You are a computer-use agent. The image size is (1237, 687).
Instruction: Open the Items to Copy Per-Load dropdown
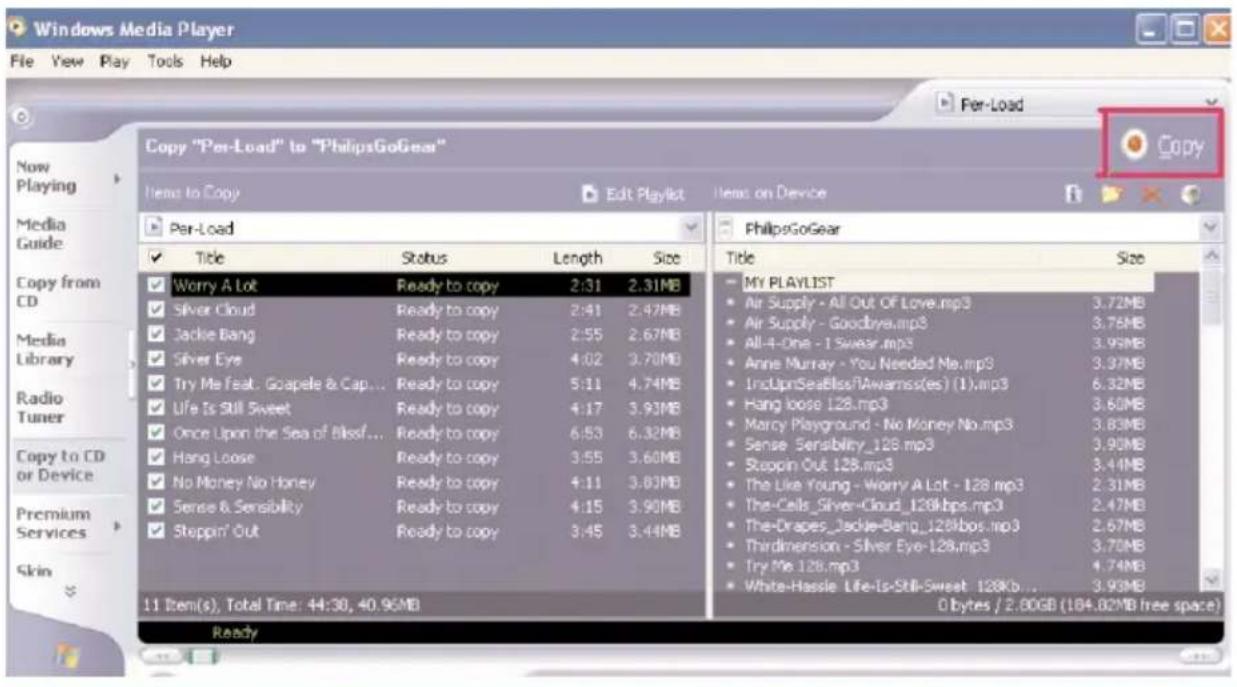[x=691, y=228]
